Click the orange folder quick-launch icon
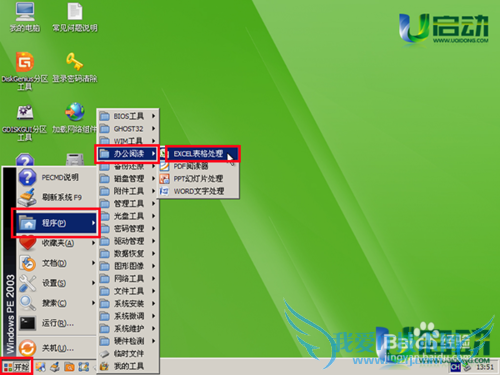Image resolution: width=500 pixels, height=375 pixels. (x=69, y=367)
